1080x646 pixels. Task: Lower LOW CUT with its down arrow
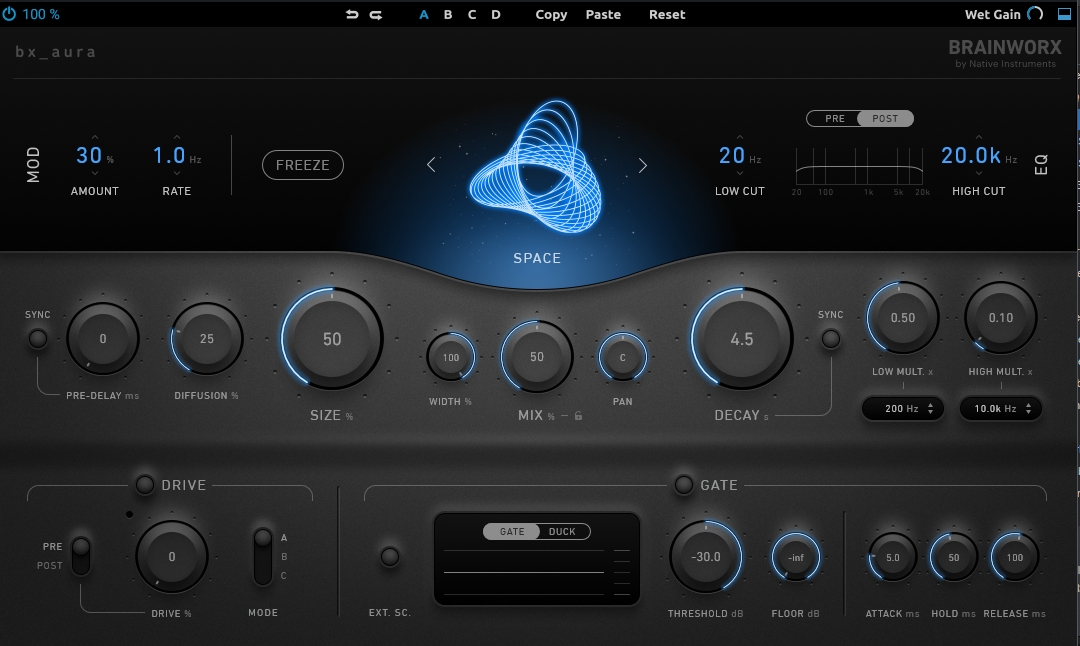click(740, 174)
